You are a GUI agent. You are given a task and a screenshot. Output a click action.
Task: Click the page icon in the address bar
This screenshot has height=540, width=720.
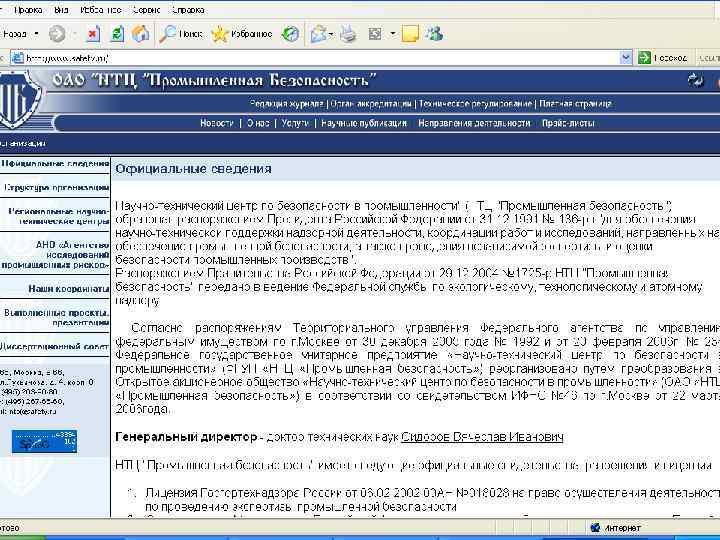[17, 58]
